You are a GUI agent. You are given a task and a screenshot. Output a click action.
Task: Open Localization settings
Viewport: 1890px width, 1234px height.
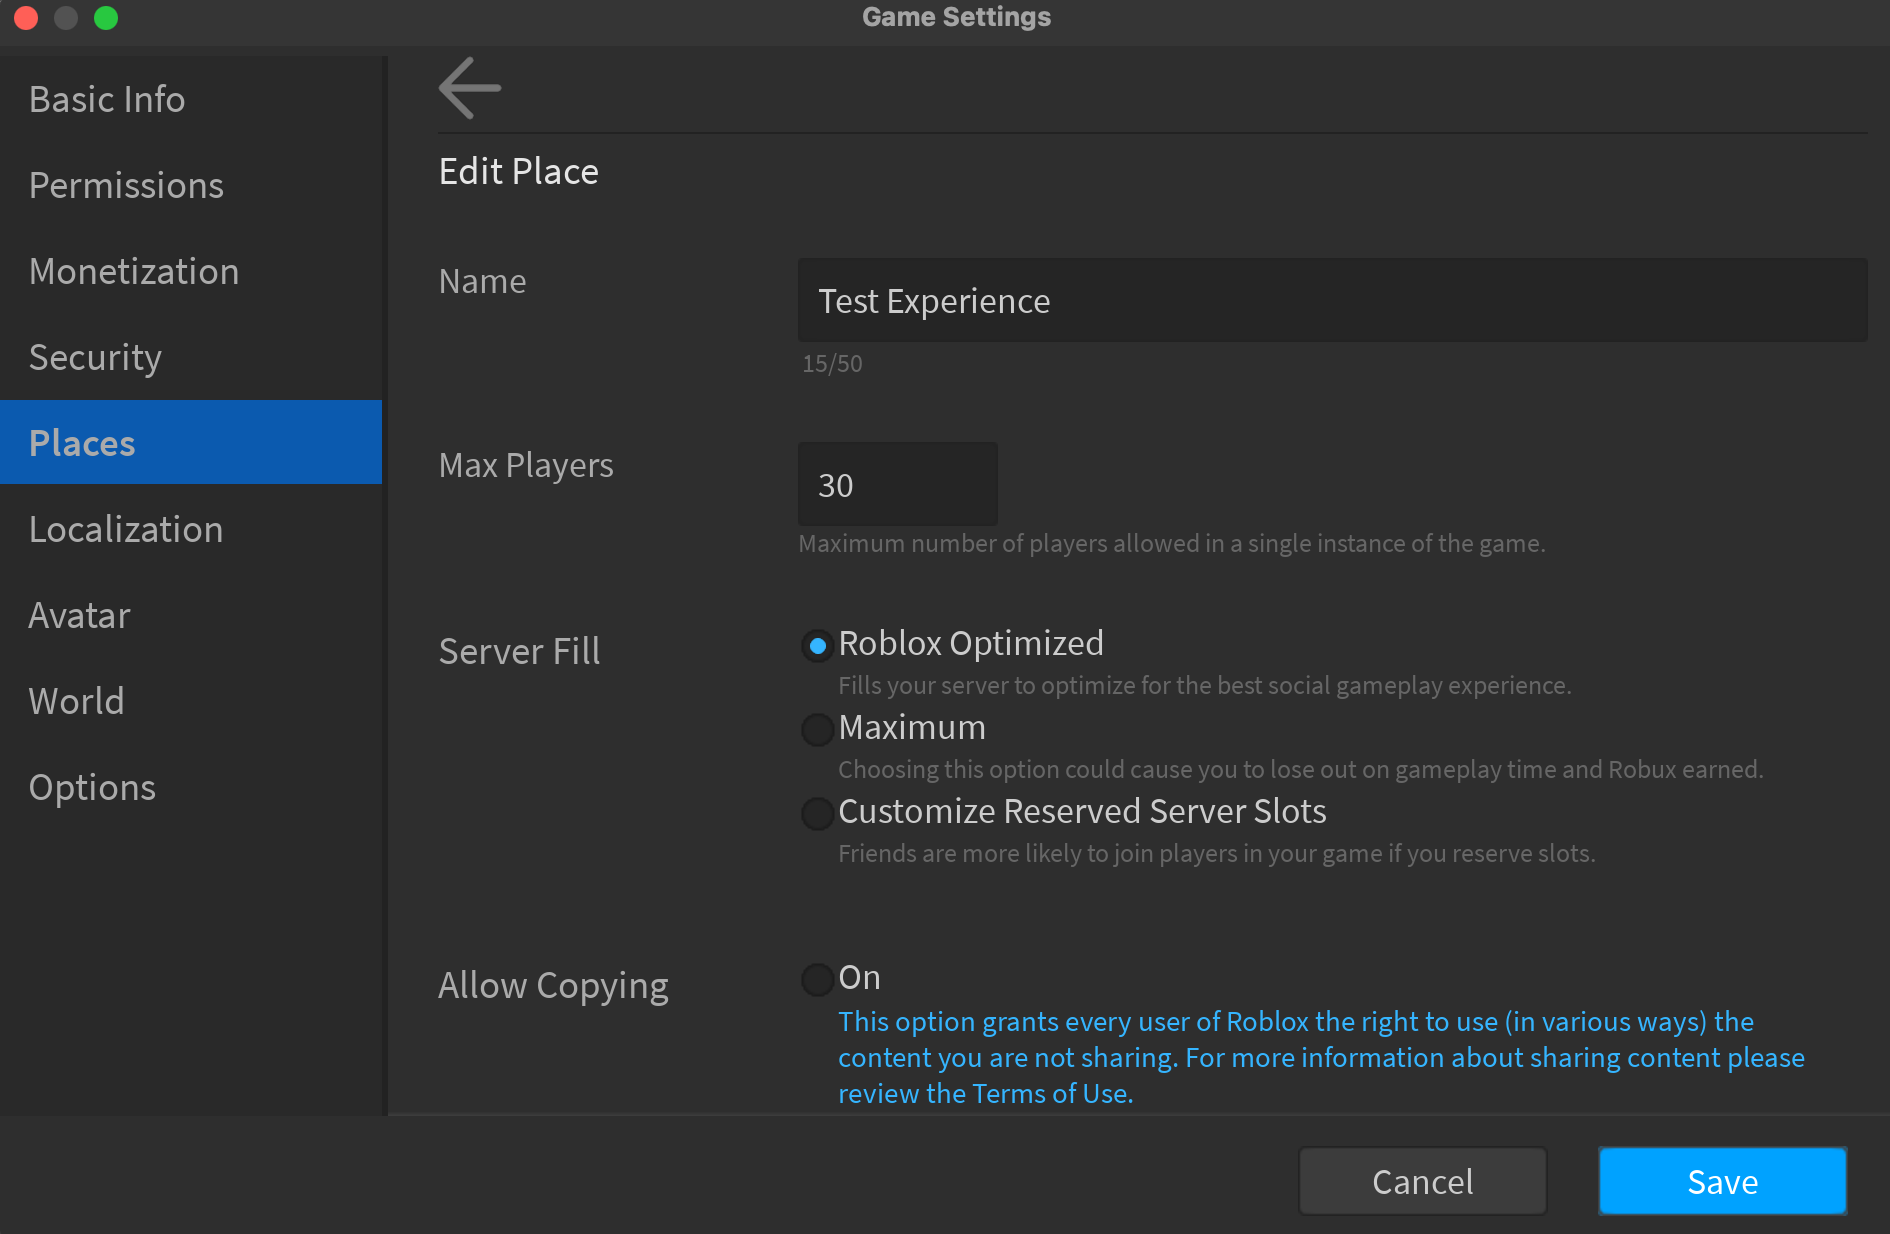click(x=126, y=530)
